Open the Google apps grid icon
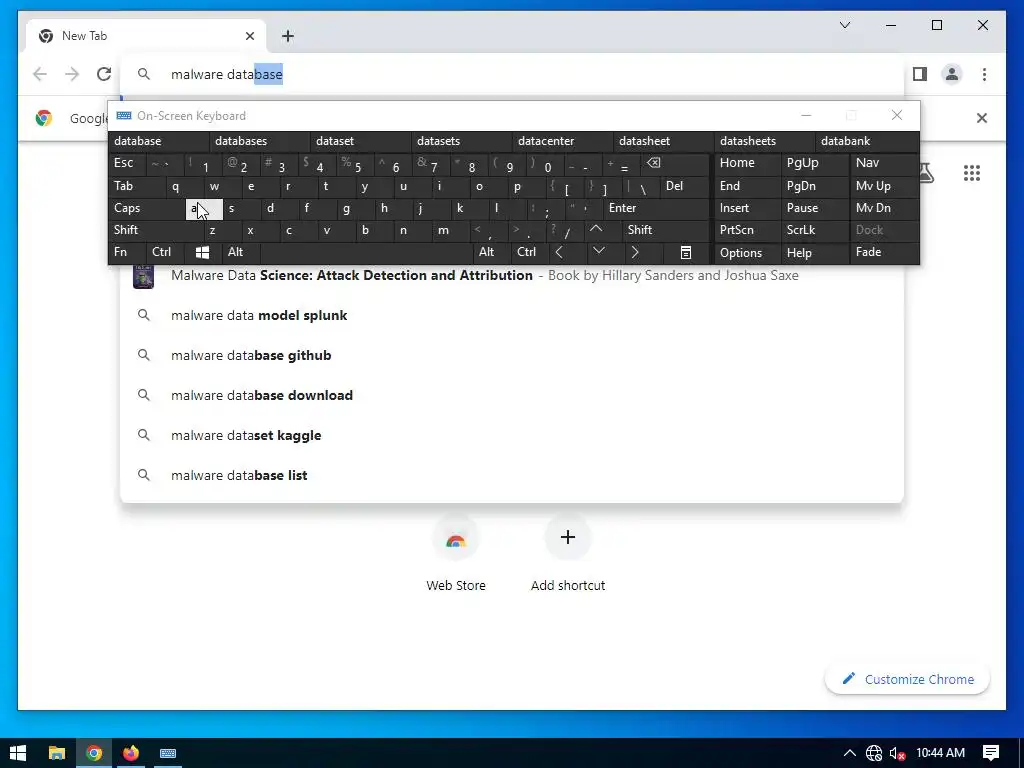1024x768 pixels. pos(972,173)
